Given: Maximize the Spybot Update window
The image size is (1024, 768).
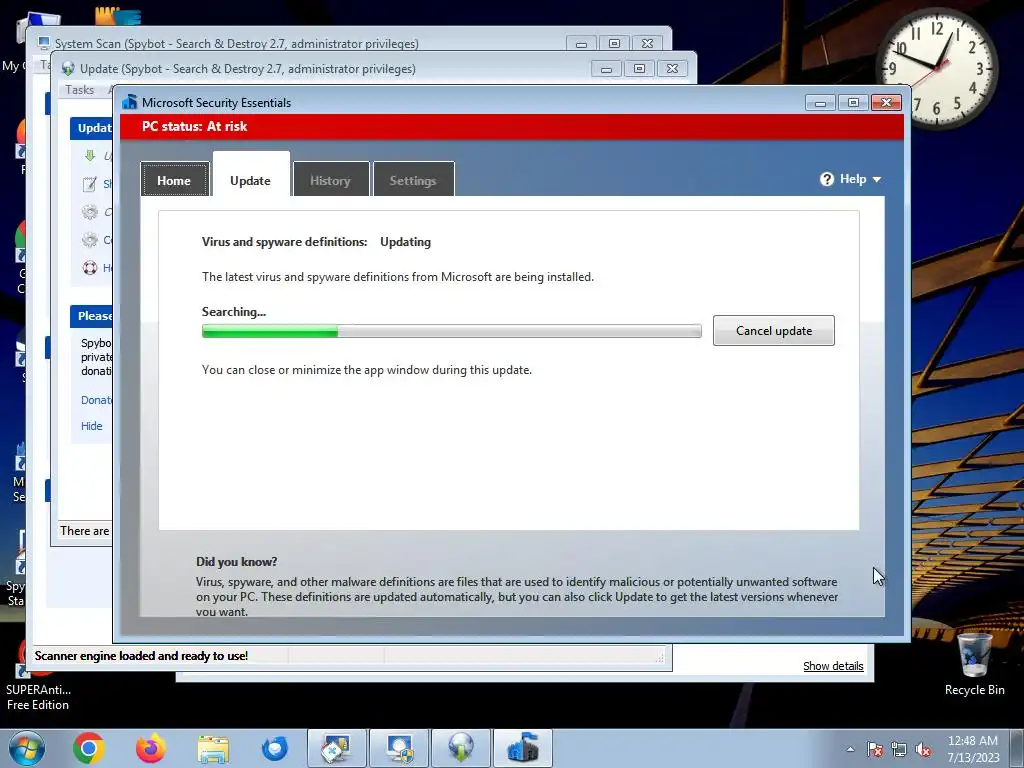Looking at the screenshot, I should point(639,69).
